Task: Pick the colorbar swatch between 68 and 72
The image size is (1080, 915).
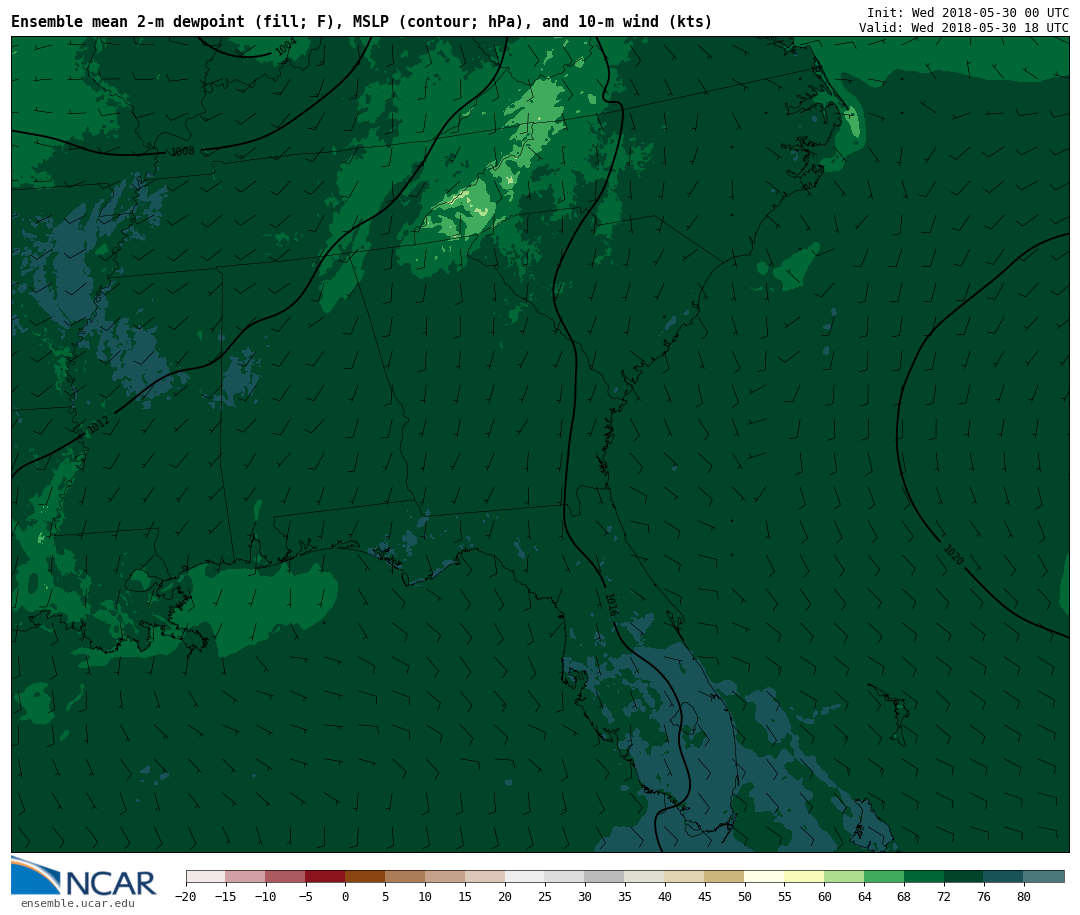Action: 924,876
